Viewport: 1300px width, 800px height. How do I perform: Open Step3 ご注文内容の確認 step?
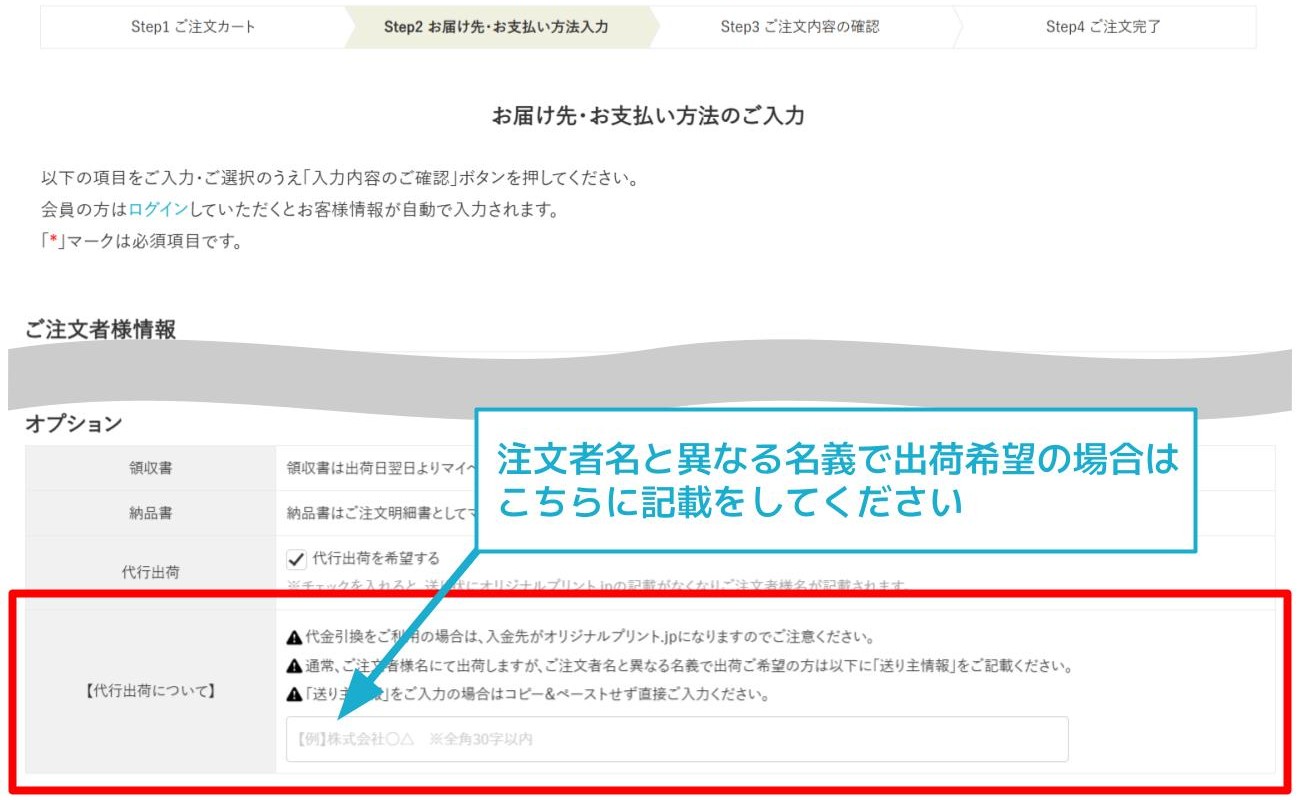[798, 28]
